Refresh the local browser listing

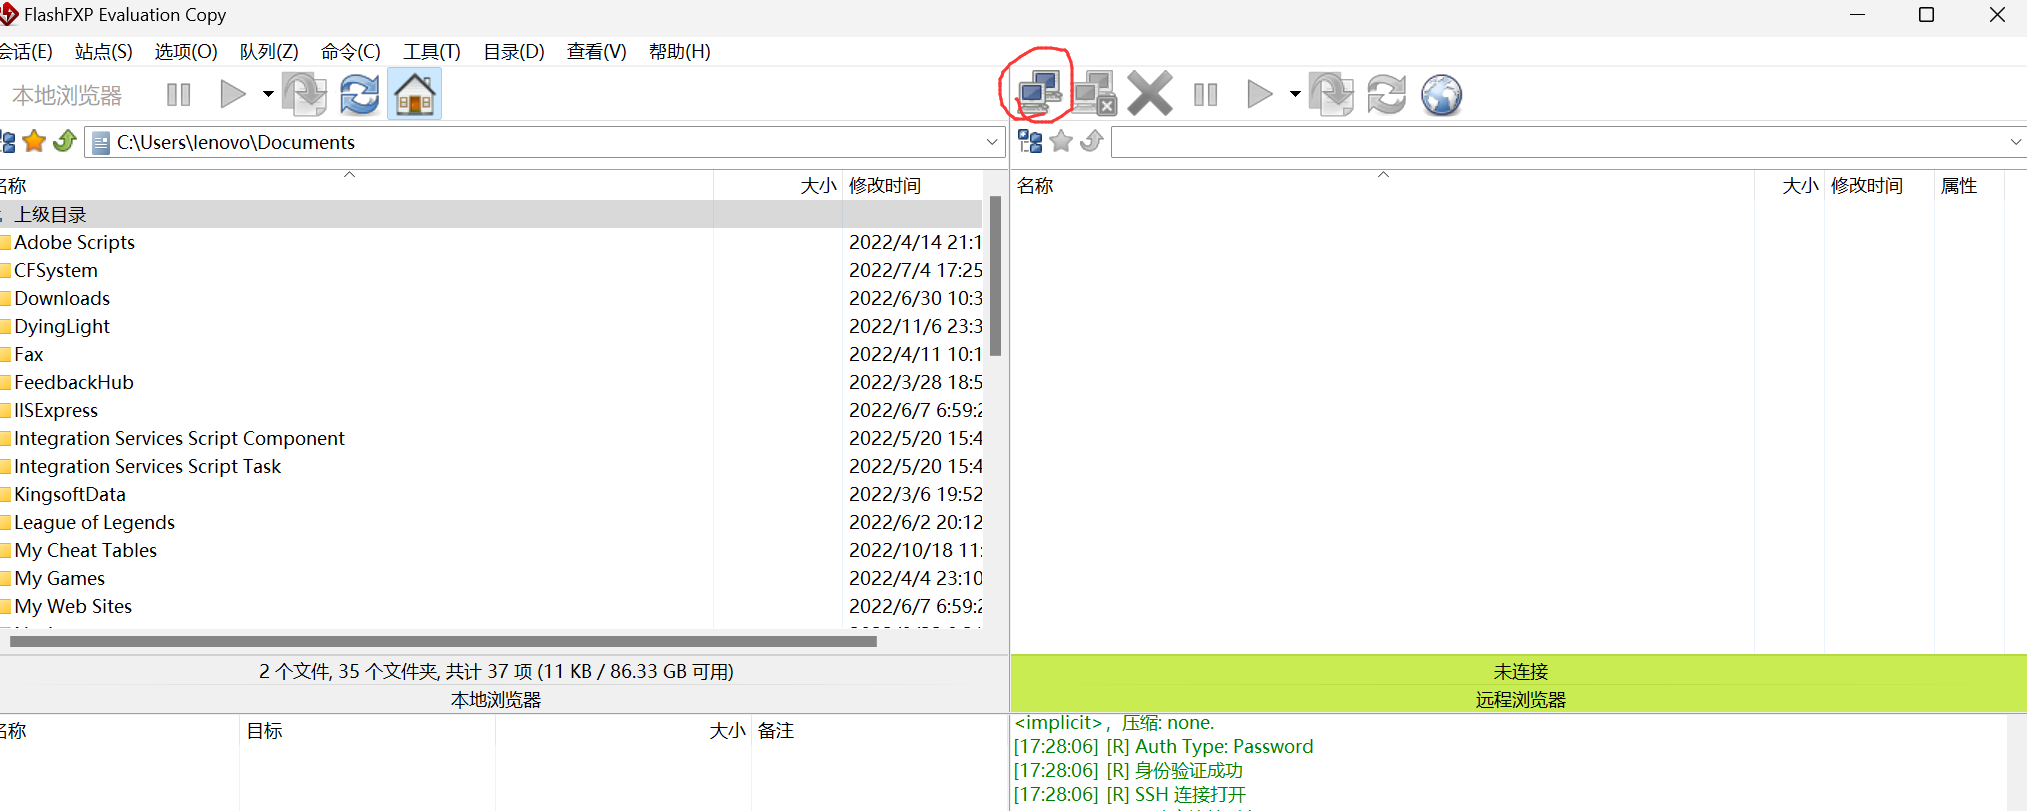(359, 94)
